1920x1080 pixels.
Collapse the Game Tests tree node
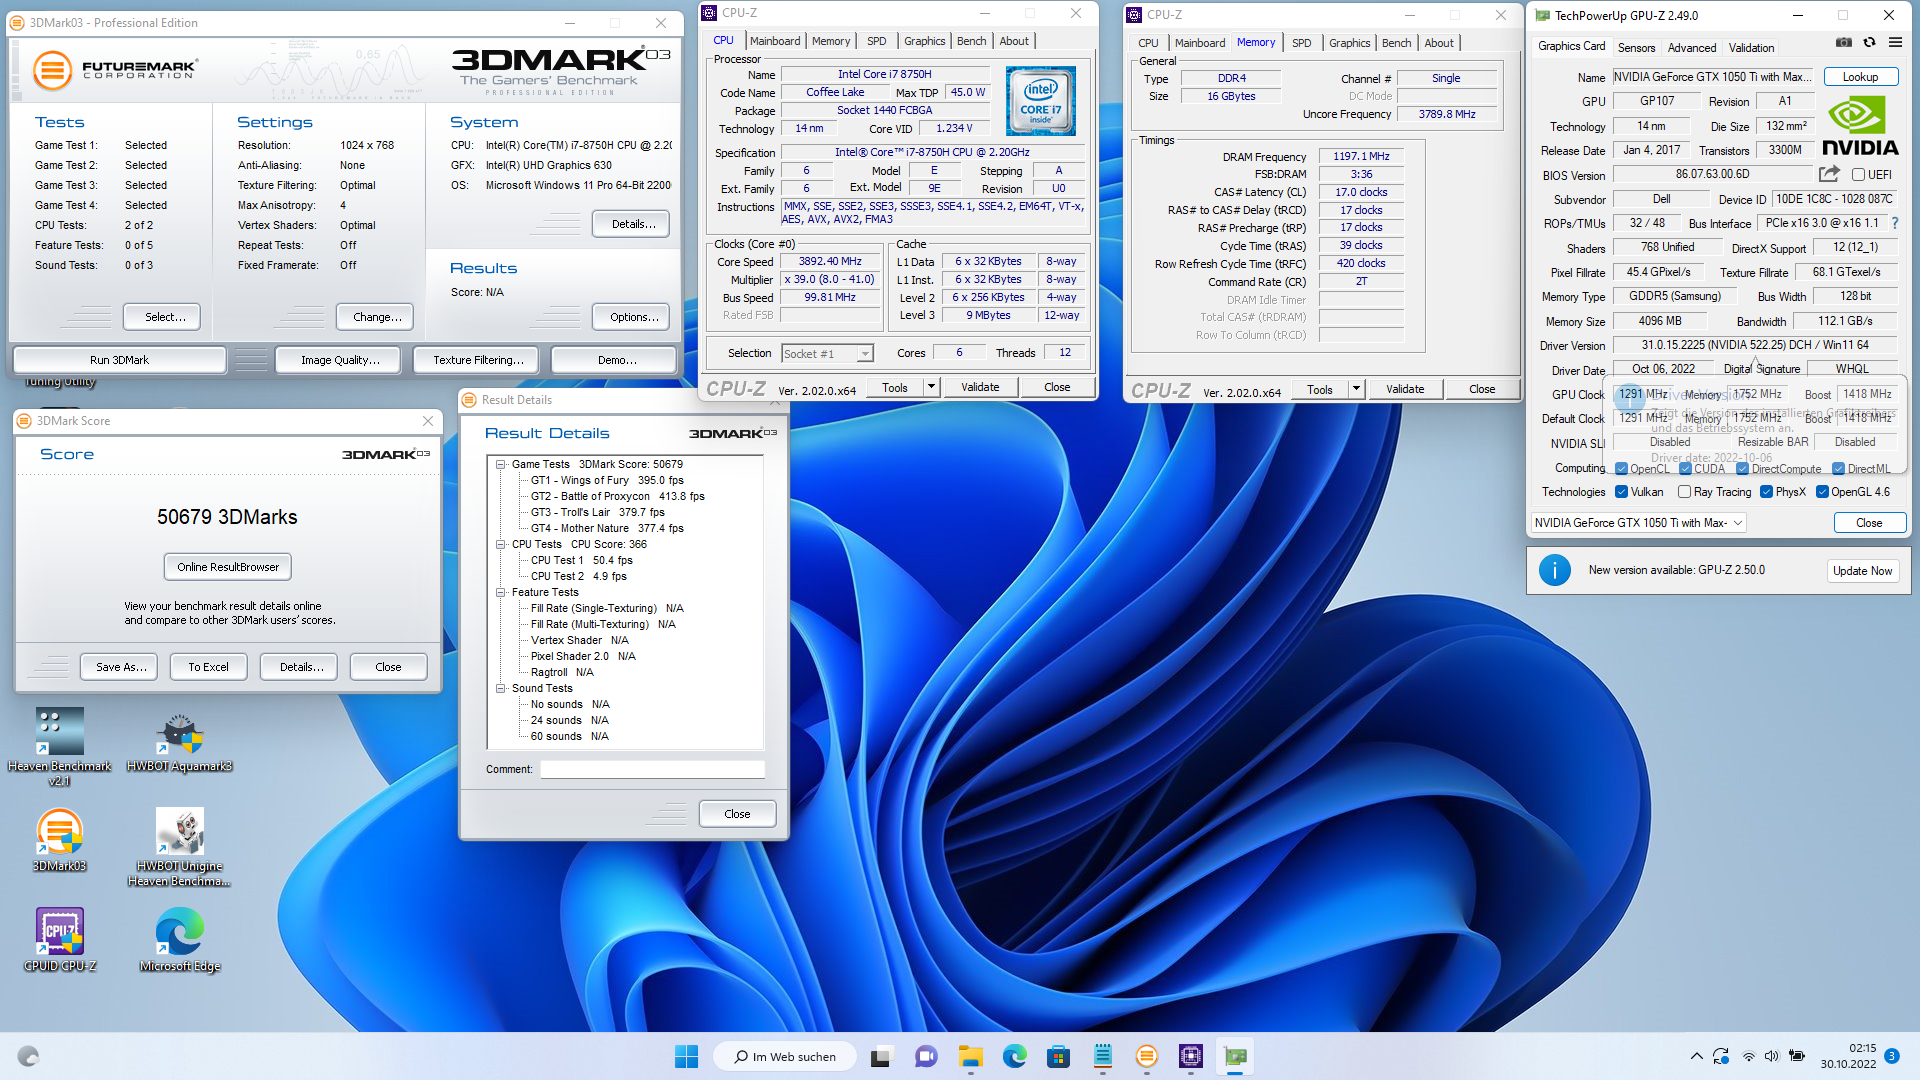[x=500, y=464]
